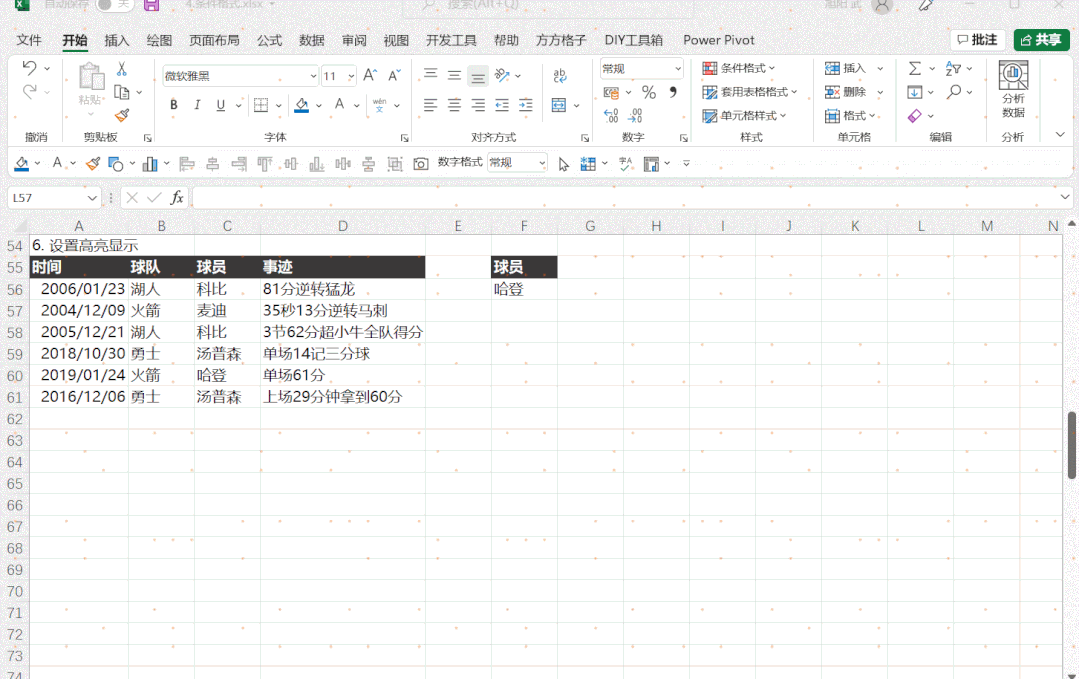This screenshot has width=1079, height=679.
Task: Click the fx insert function icon
Action: point(177,198)
